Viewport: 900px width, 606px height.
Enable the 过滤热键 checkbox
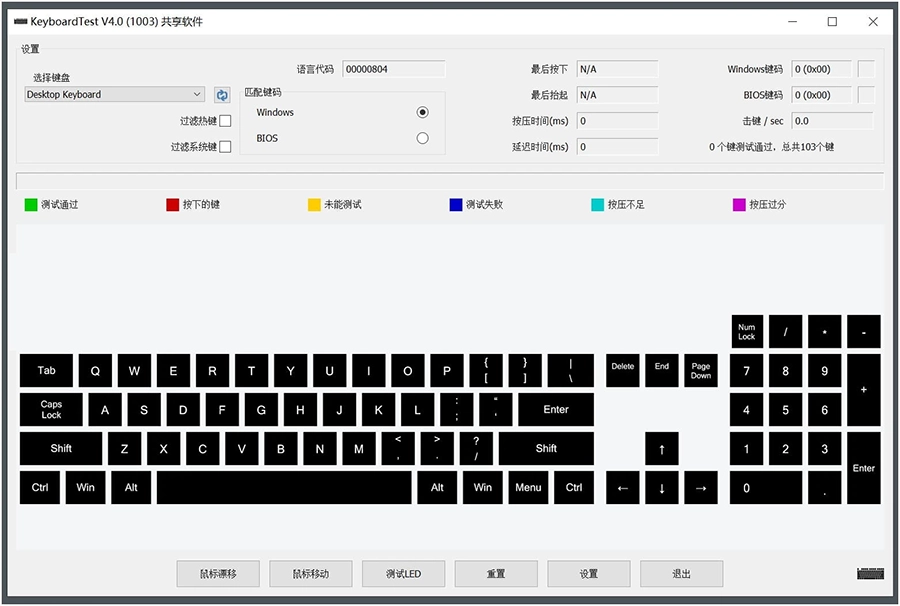(225, 121)
